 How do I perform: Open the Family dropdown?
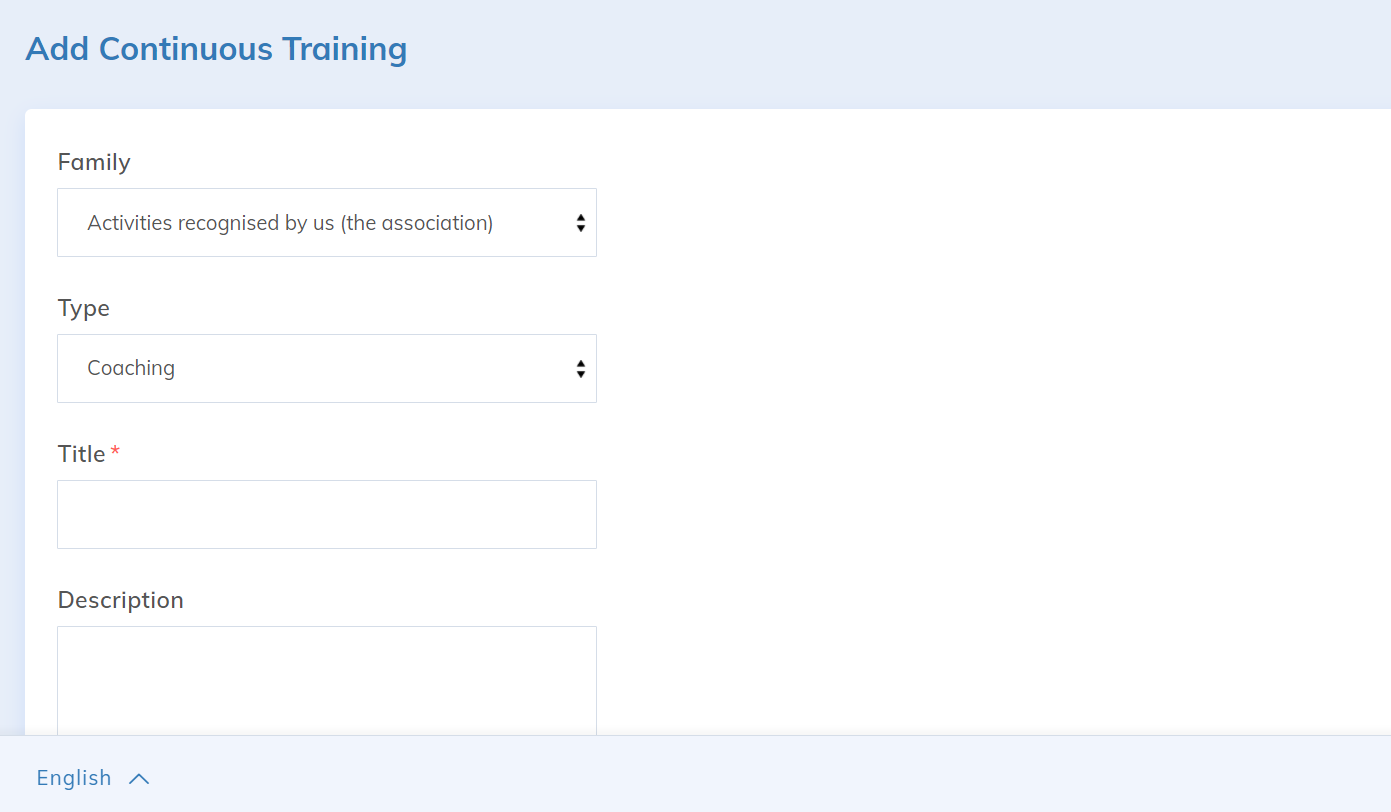(x=326, y=223)
